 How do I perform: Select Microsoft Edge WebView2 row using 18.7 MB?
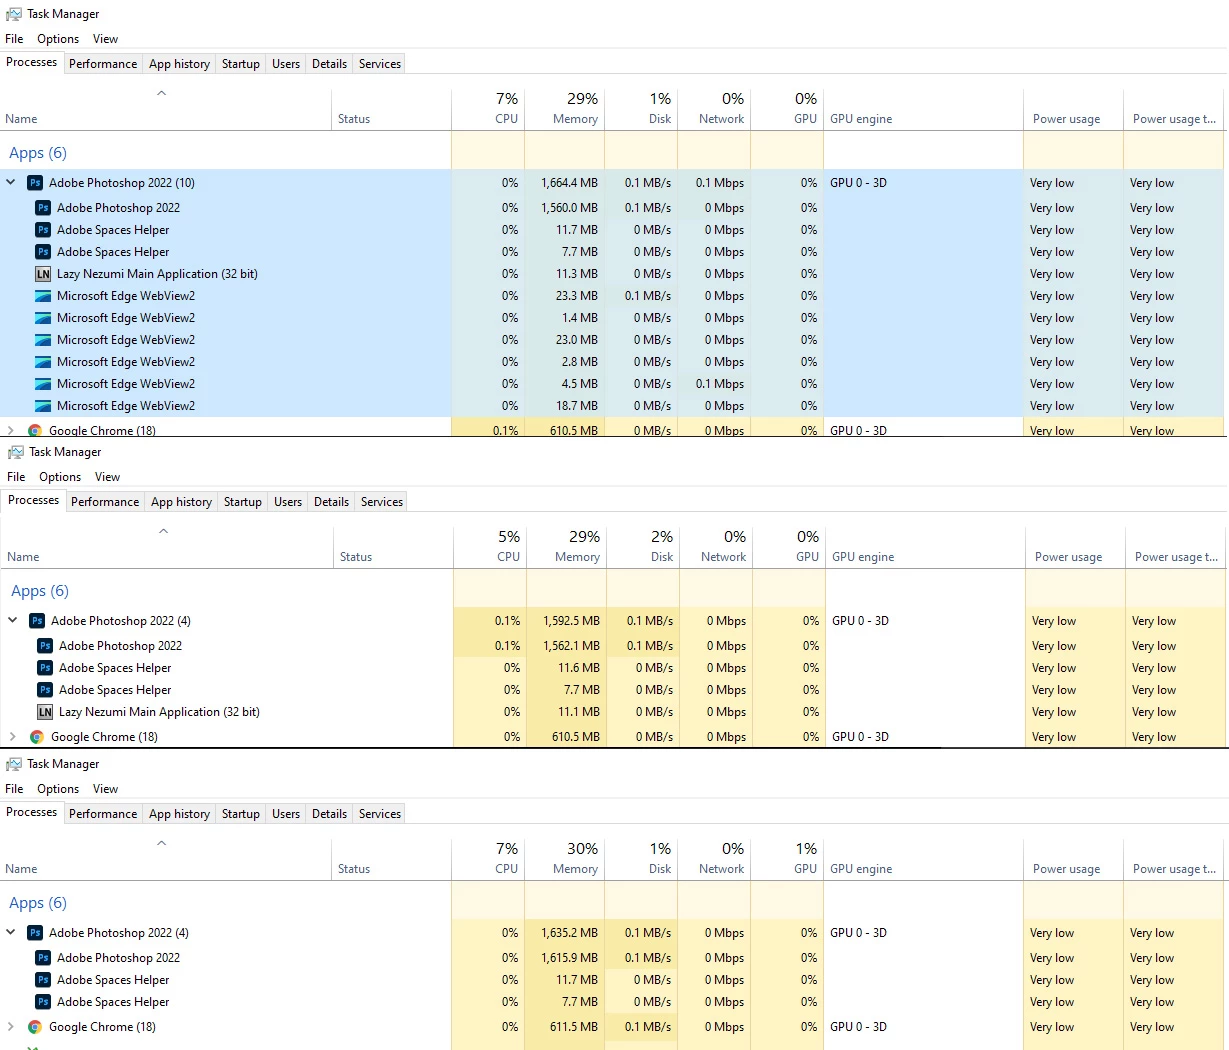tap(612, 406)
